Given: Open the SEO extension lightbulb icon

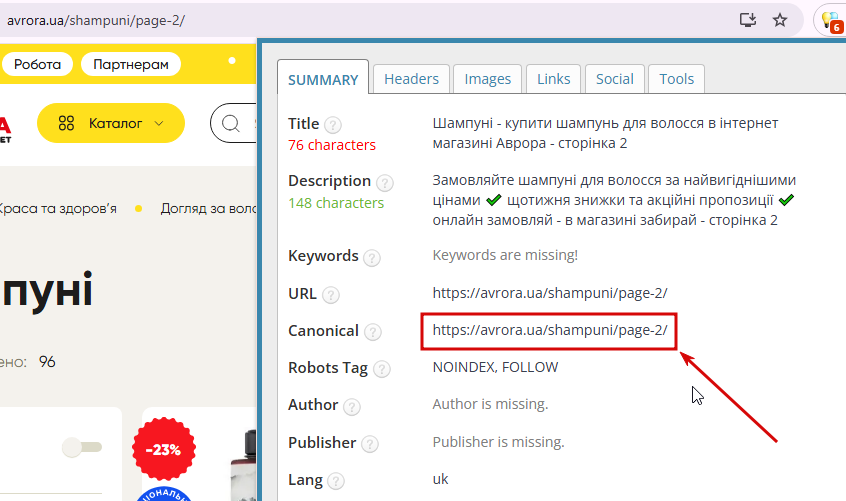Looking at the screenshot, I should (831, 21).
